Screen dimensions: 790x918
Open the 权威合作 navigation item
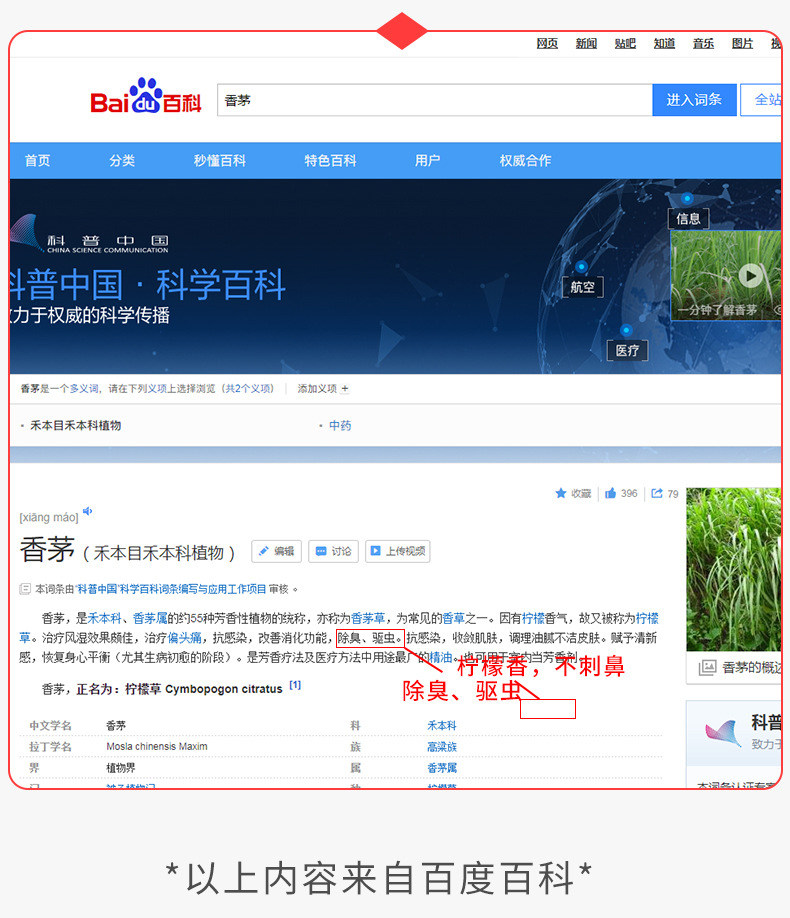(525, 160)
